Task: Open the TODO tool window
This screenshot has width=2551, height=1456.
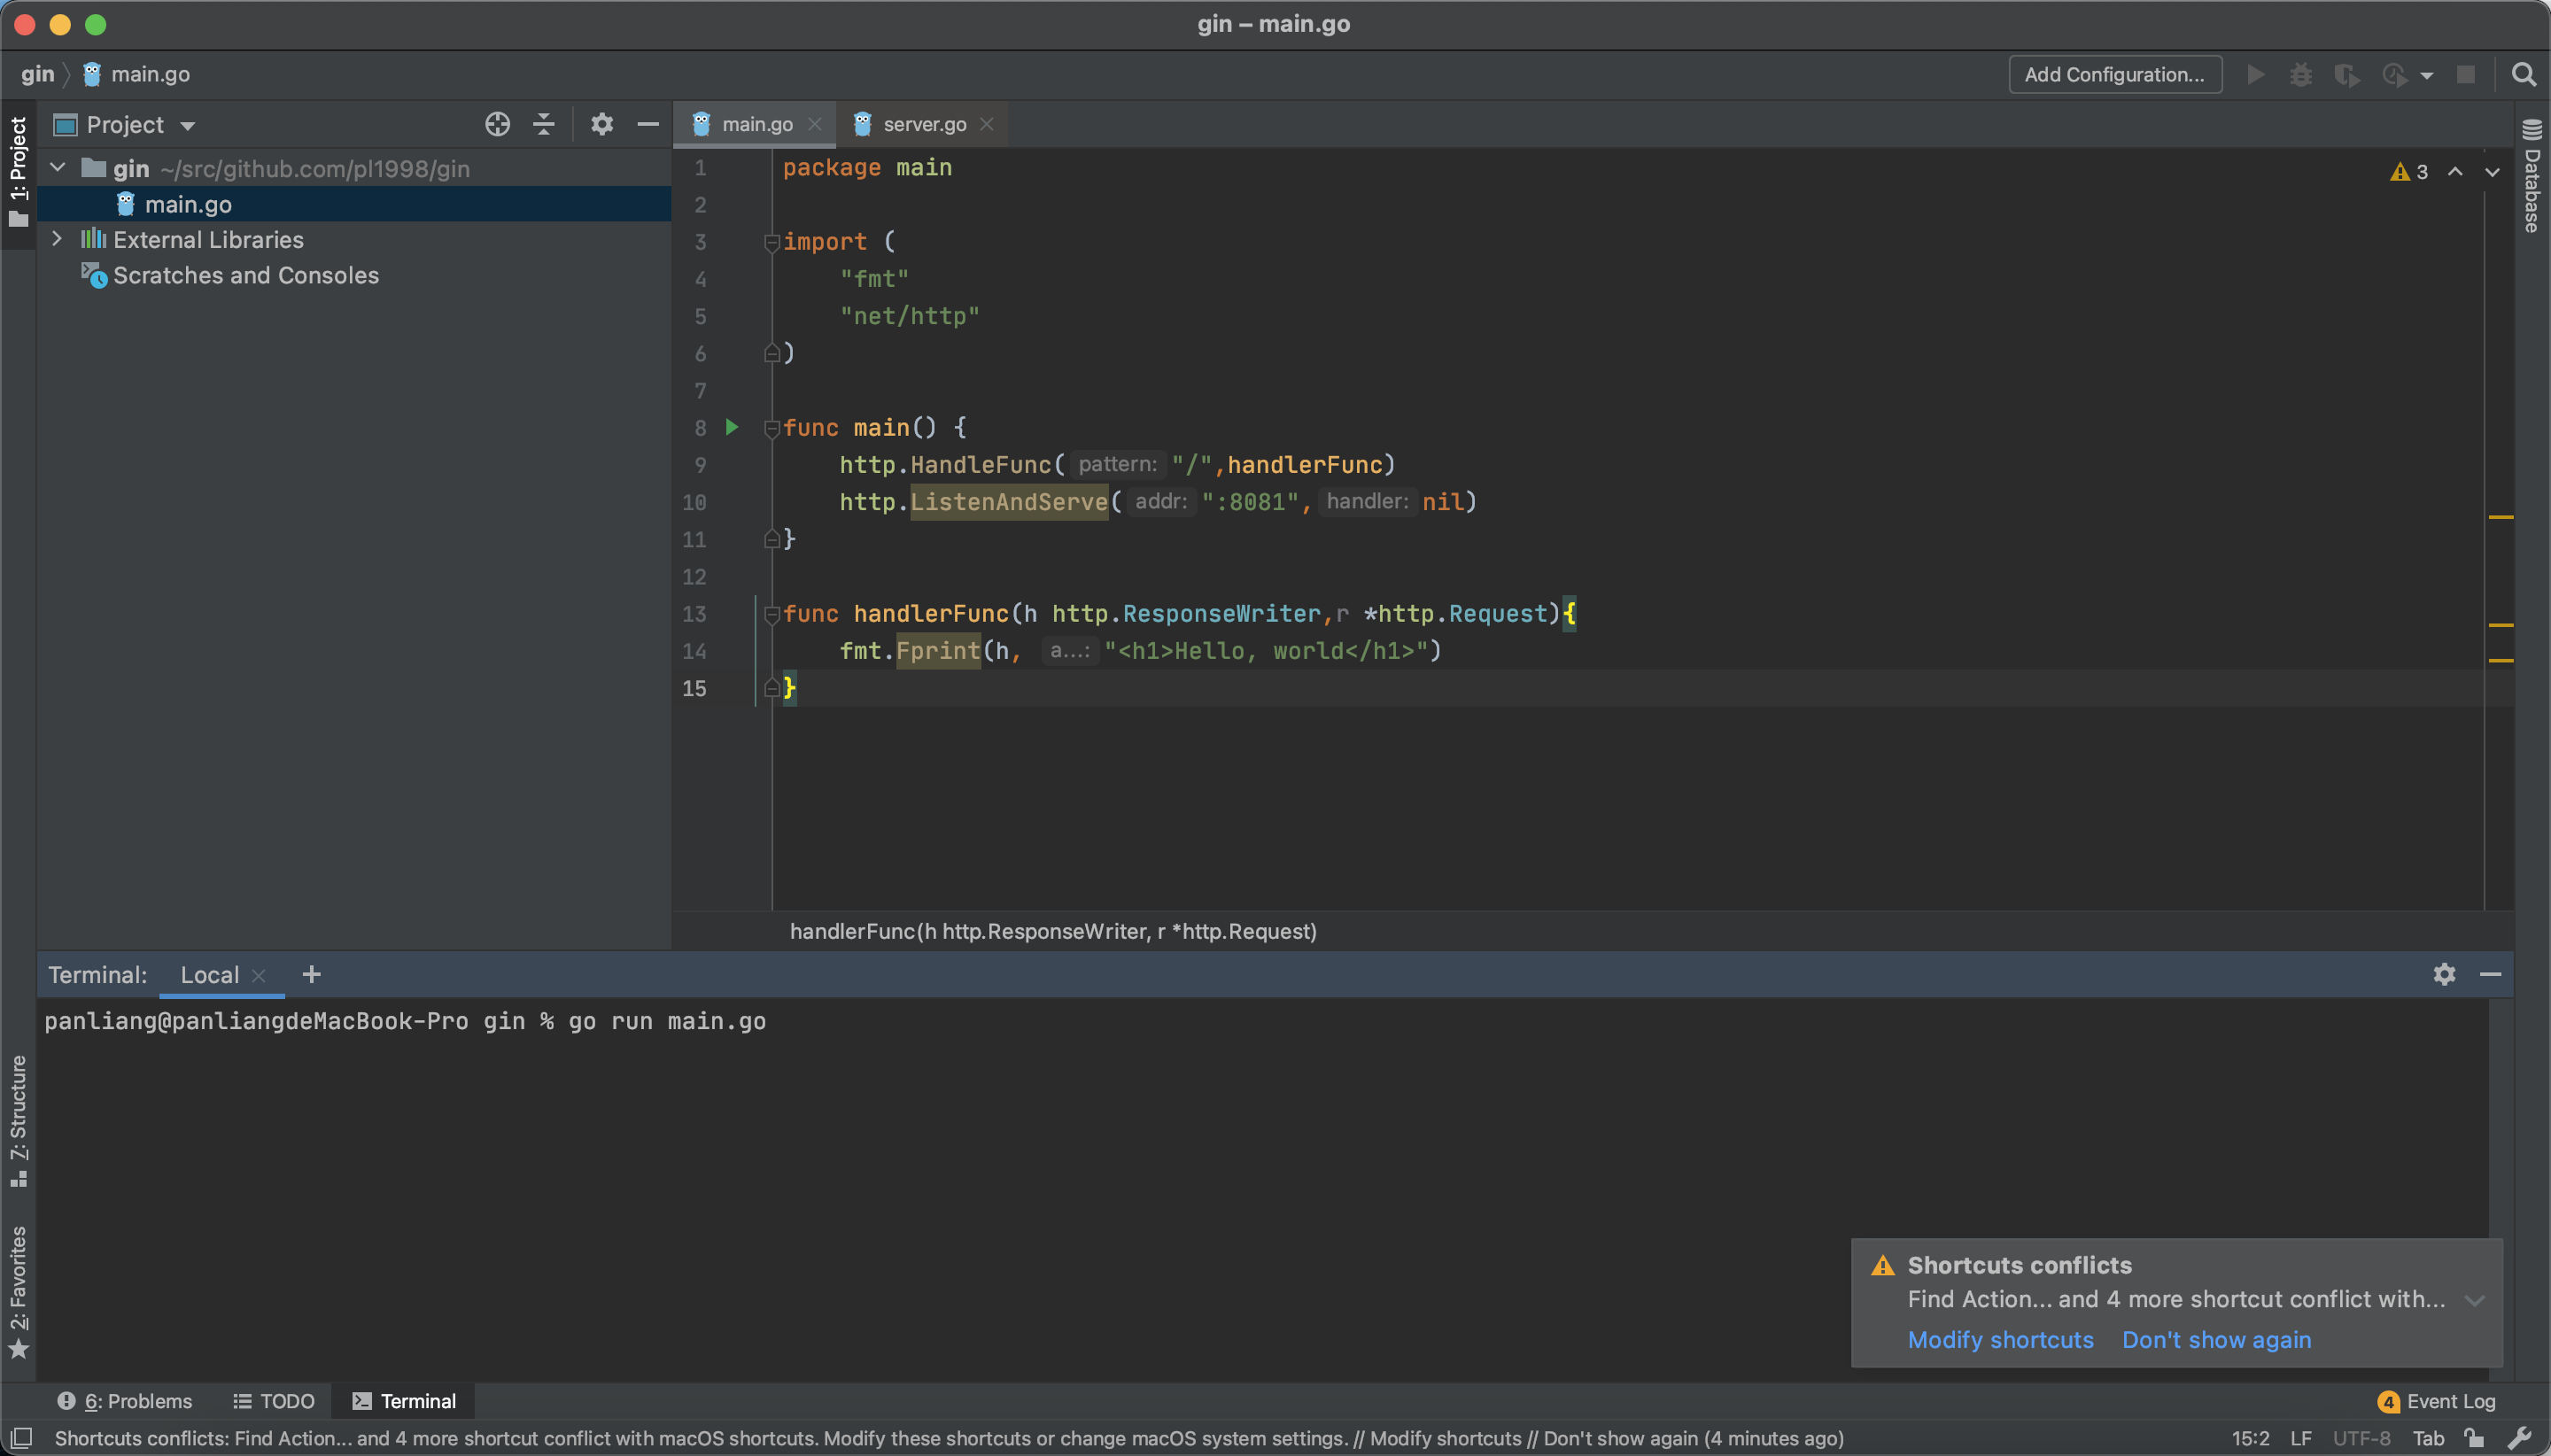Action: point(274,1401)
